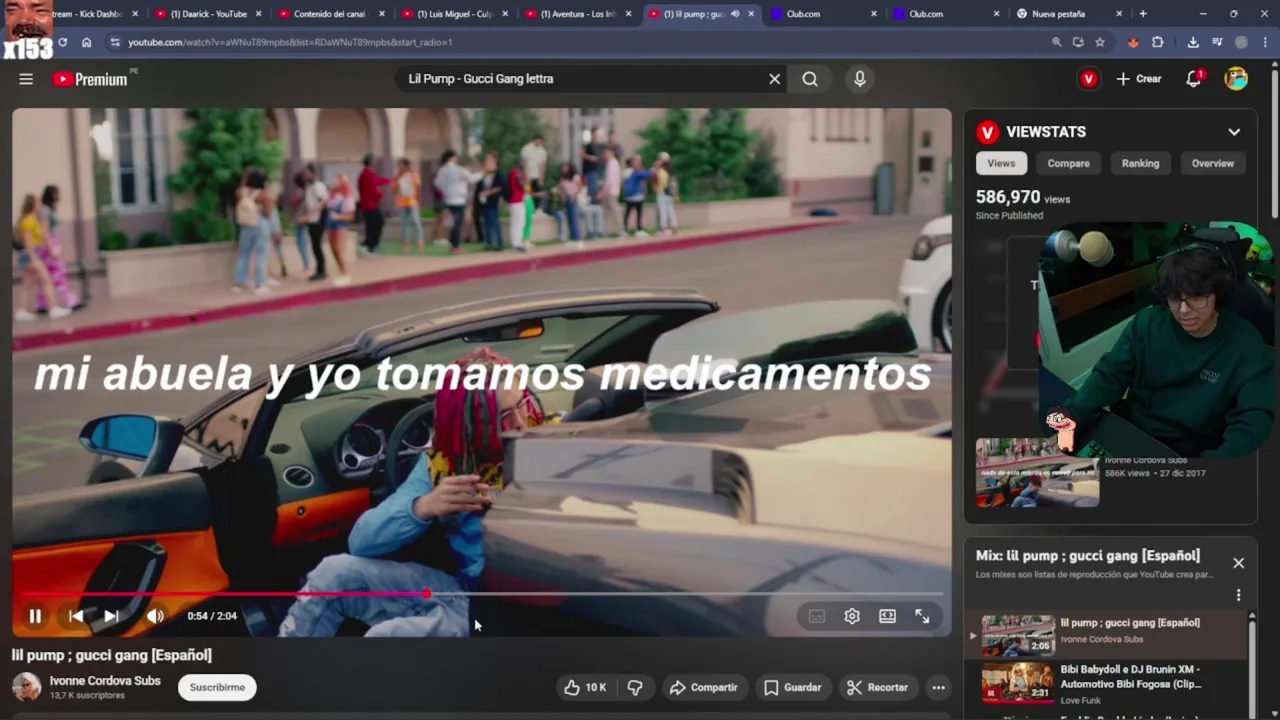Select the Compare tab in ViewStats
The width and height of the screenshot is (1280, 720).
(x=1068, y=163)
